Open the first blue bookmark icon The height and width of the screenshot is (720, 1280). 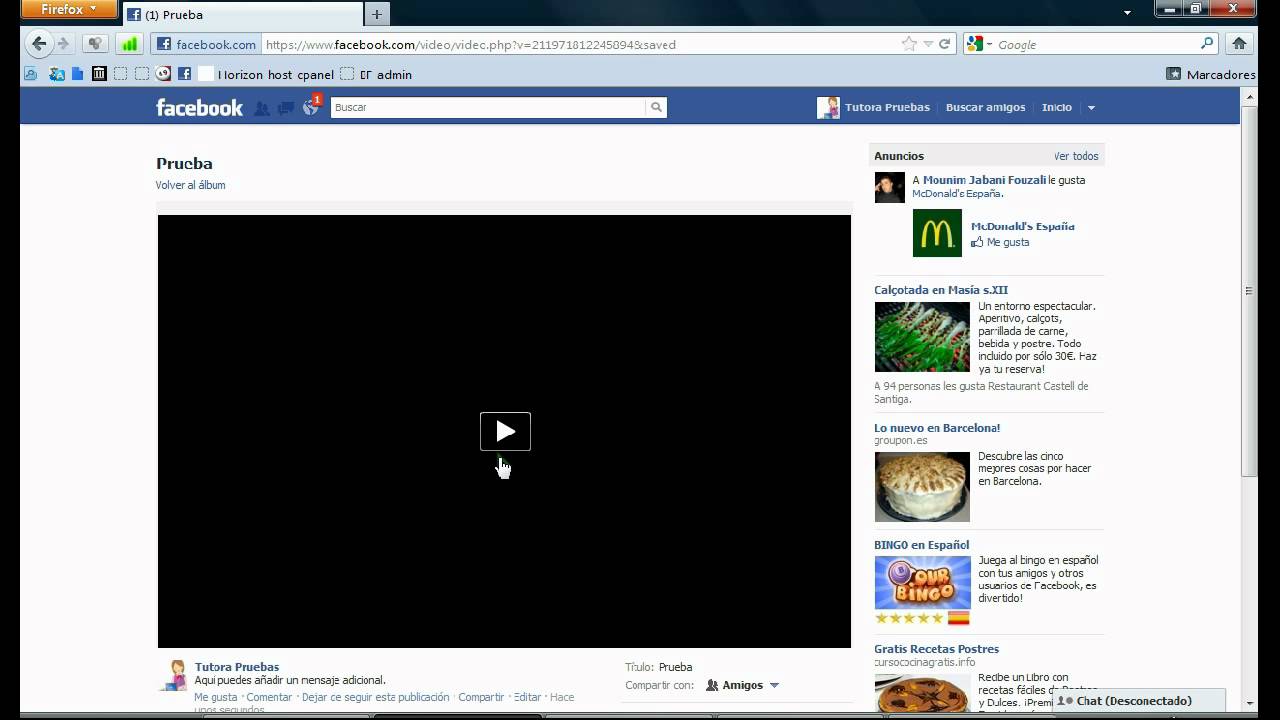31,74
